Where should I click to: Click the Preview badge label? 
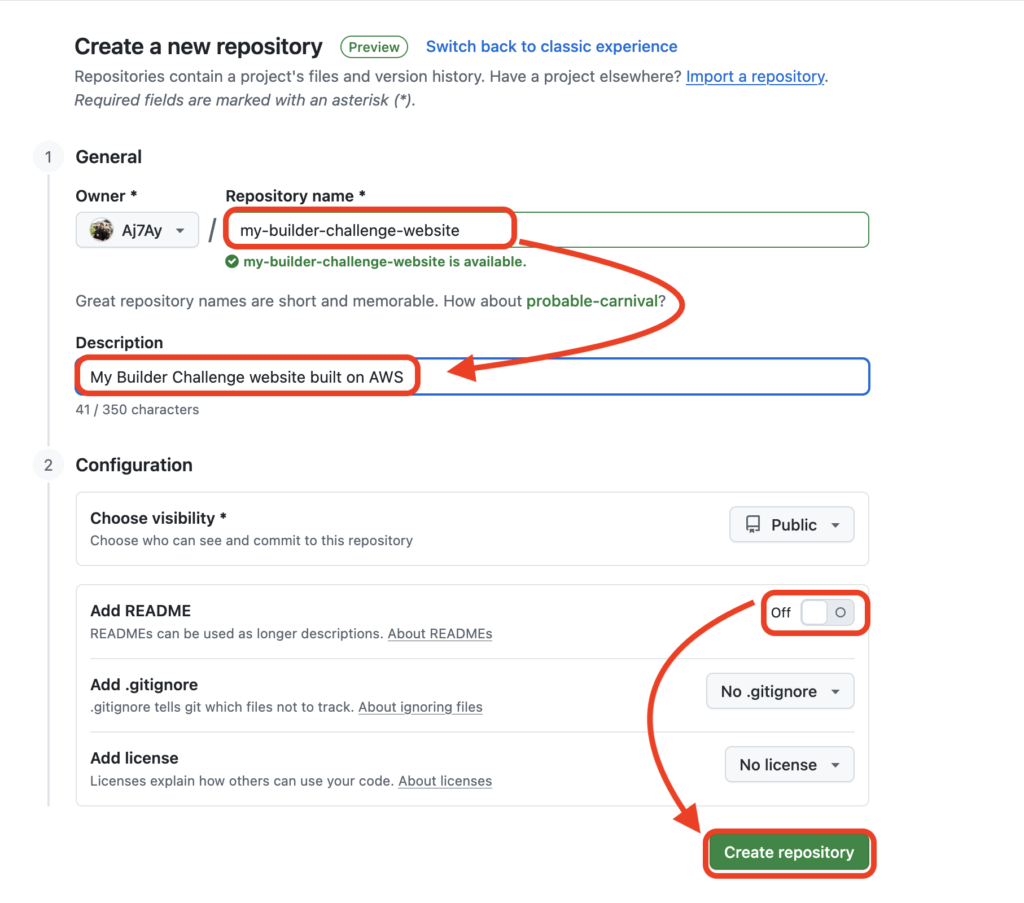(x=374, y=47)
